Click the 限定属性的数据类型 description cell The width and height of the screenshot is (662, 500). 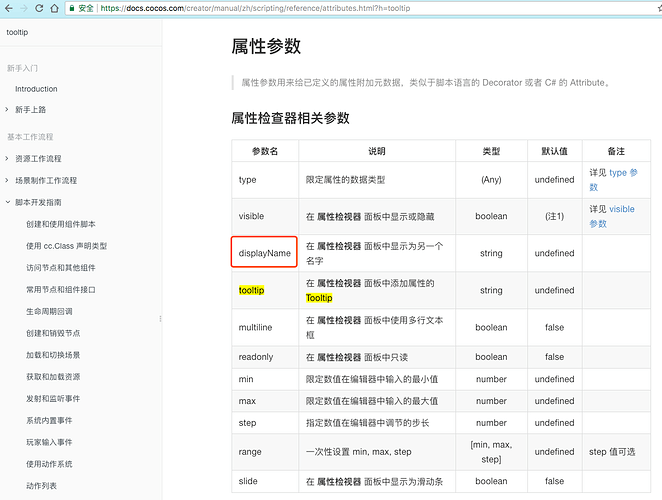[x=377, y=179]
